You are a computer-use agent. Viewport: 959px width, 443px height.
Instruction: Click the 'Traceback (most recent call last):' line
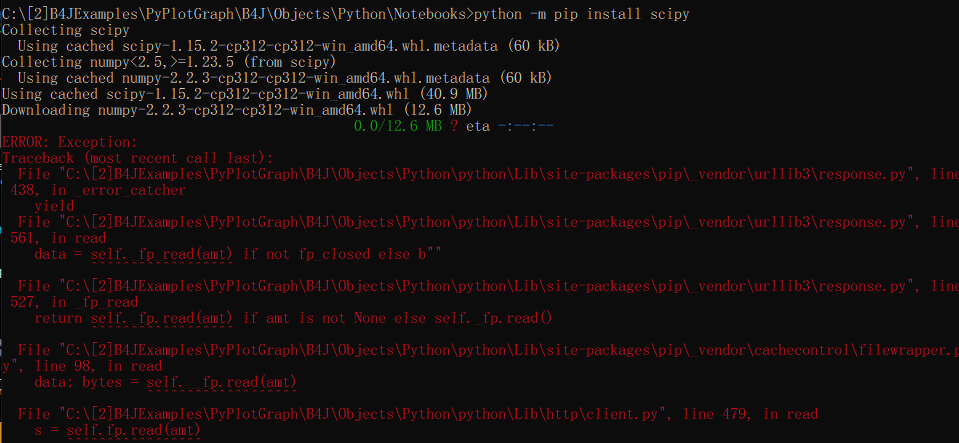click(x=137, y=158)
